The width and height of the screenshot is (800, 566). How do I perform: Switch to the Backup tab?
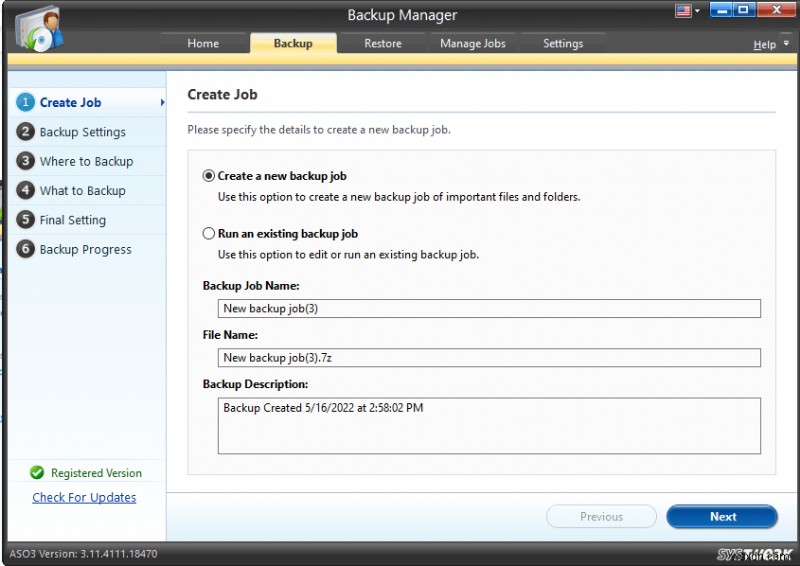293,43
